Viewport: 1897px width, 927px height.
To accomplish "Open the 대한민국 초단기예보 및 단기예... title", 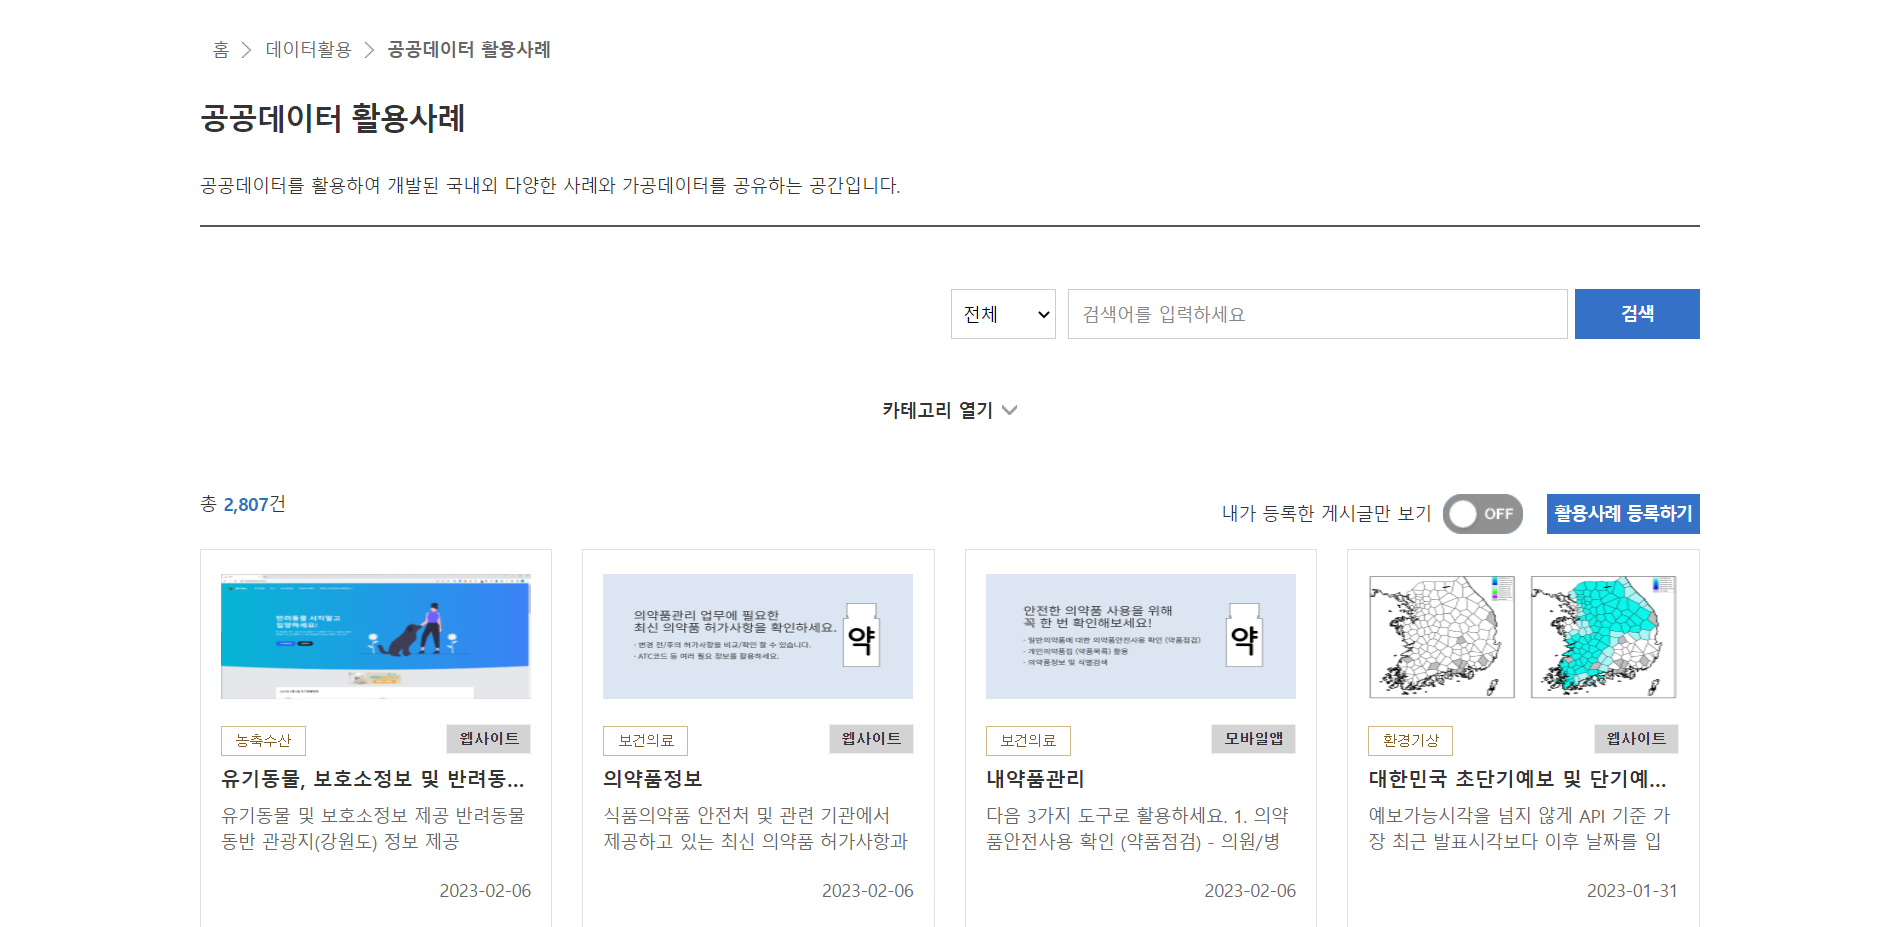I will [x=1517, y=779].
